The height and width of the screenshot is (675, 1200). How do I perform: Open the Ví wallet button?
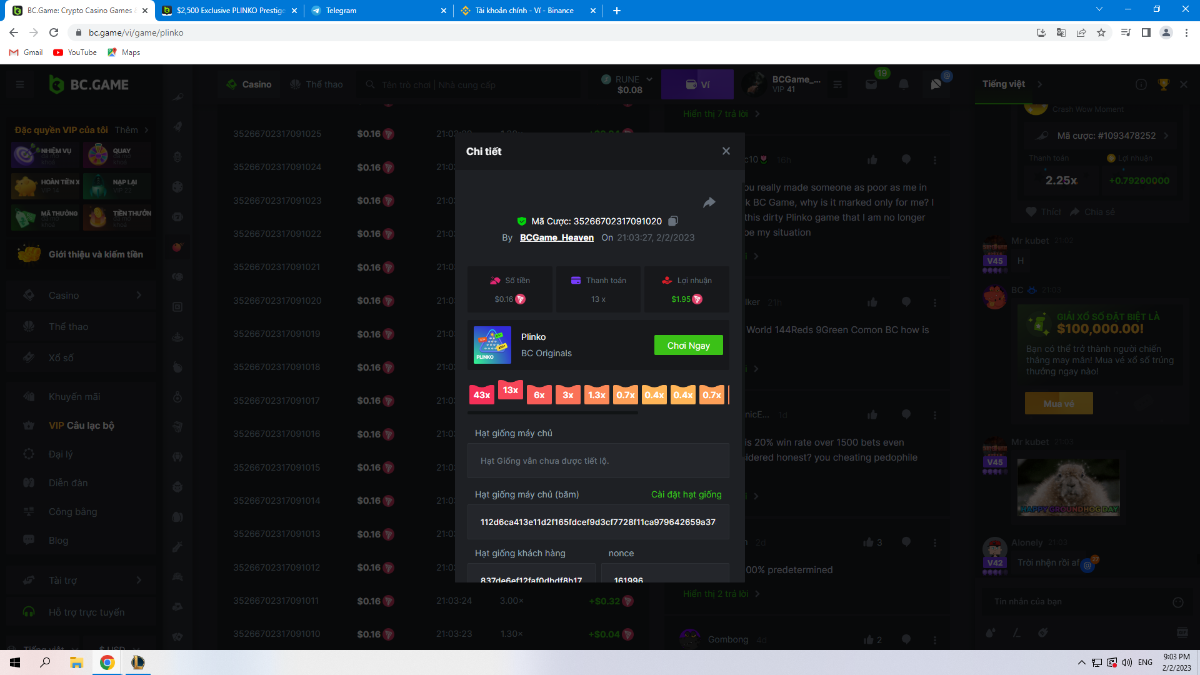click(697, 85)
